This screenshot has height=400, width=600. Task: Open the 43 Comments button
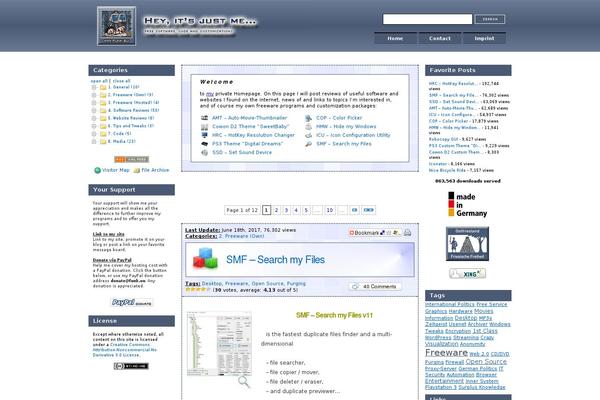click(x=375, y=287)
